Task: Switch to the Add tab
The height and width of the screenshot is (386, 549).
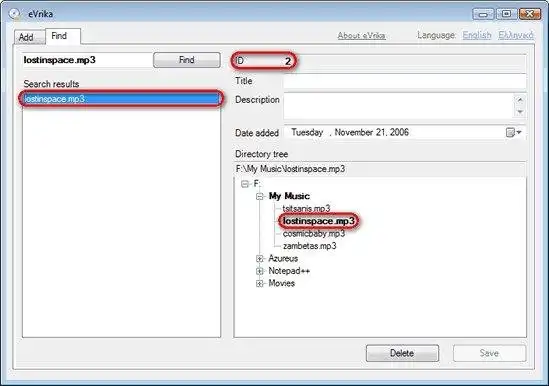Action: pyautogui.click(x=29, y=37)
